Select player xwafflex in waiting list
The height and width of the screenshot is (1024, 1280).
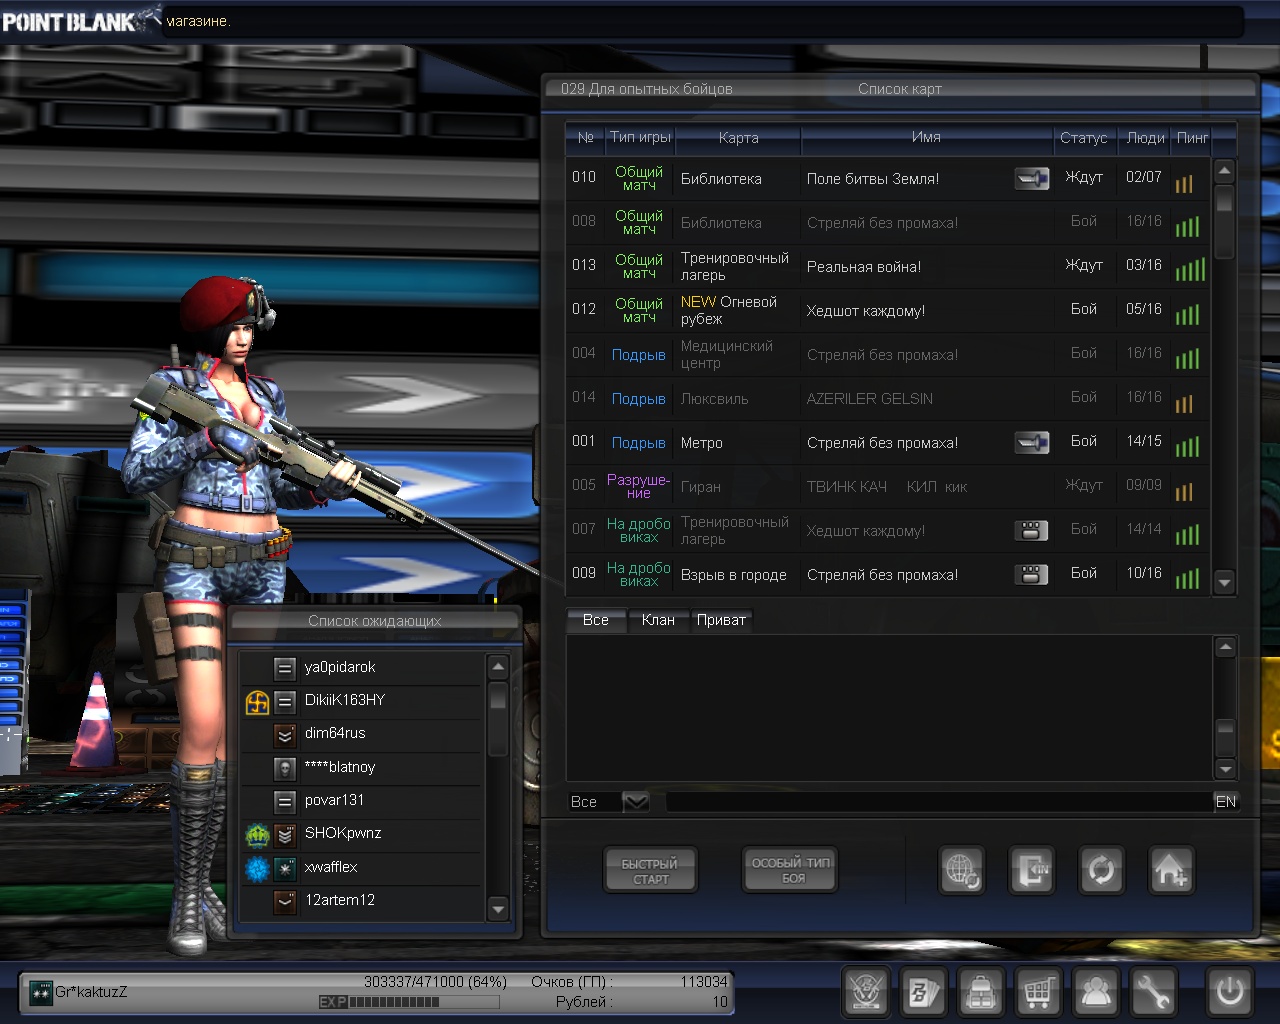362,868
